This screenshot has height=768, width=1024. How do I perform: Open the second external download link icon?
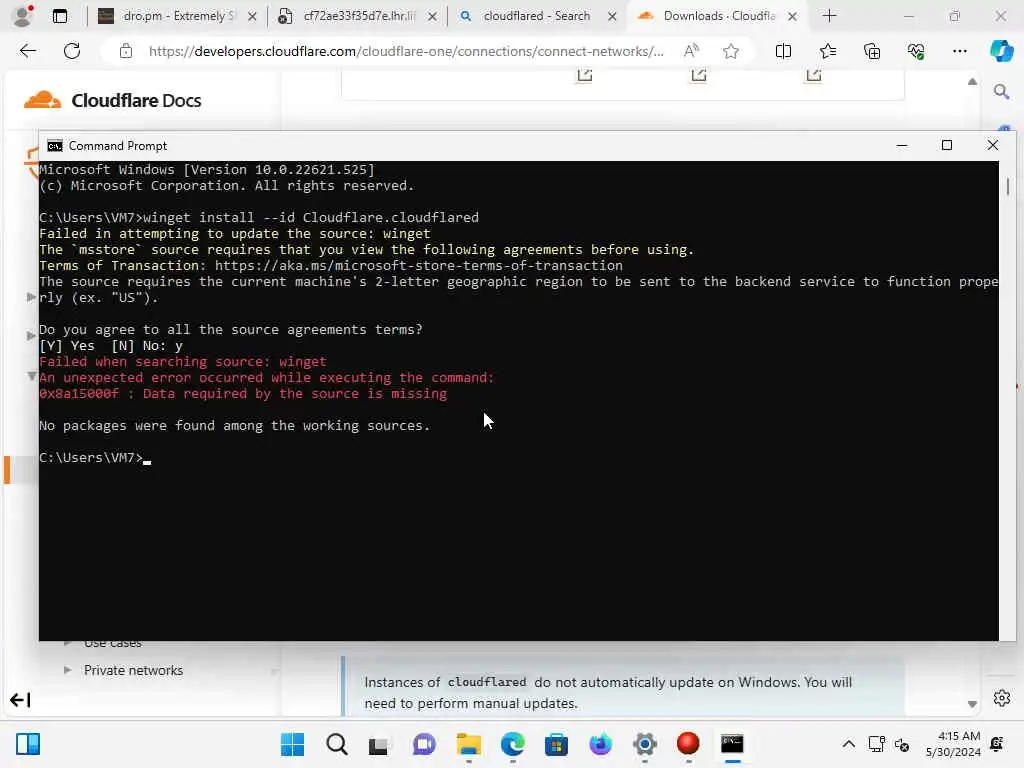pos(699,75)
